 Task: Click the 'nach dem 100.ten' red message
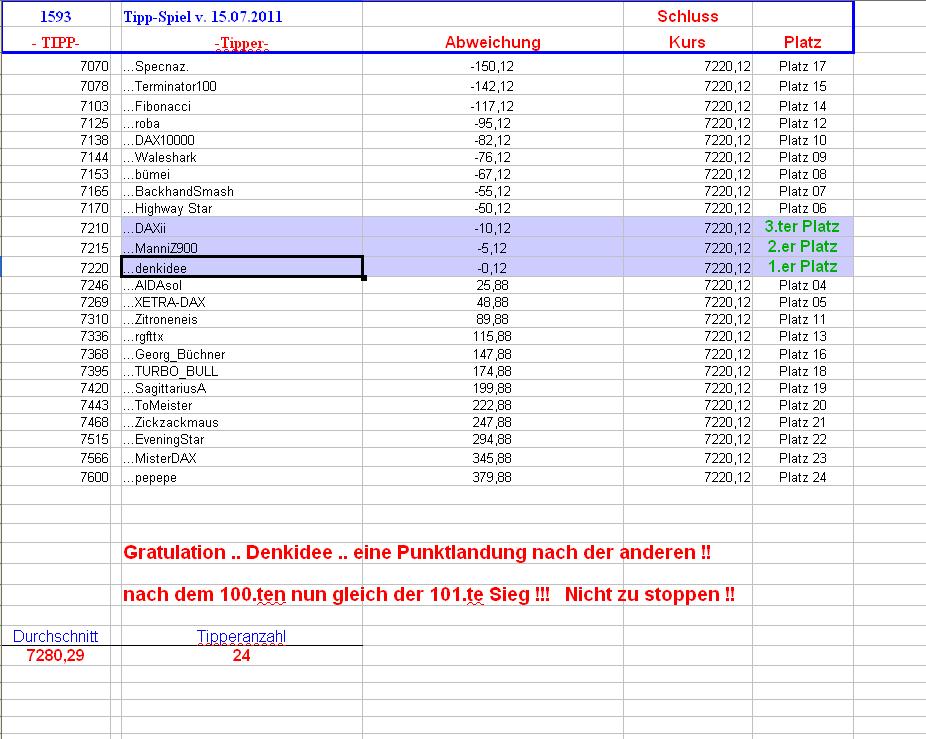click(429, 594)
